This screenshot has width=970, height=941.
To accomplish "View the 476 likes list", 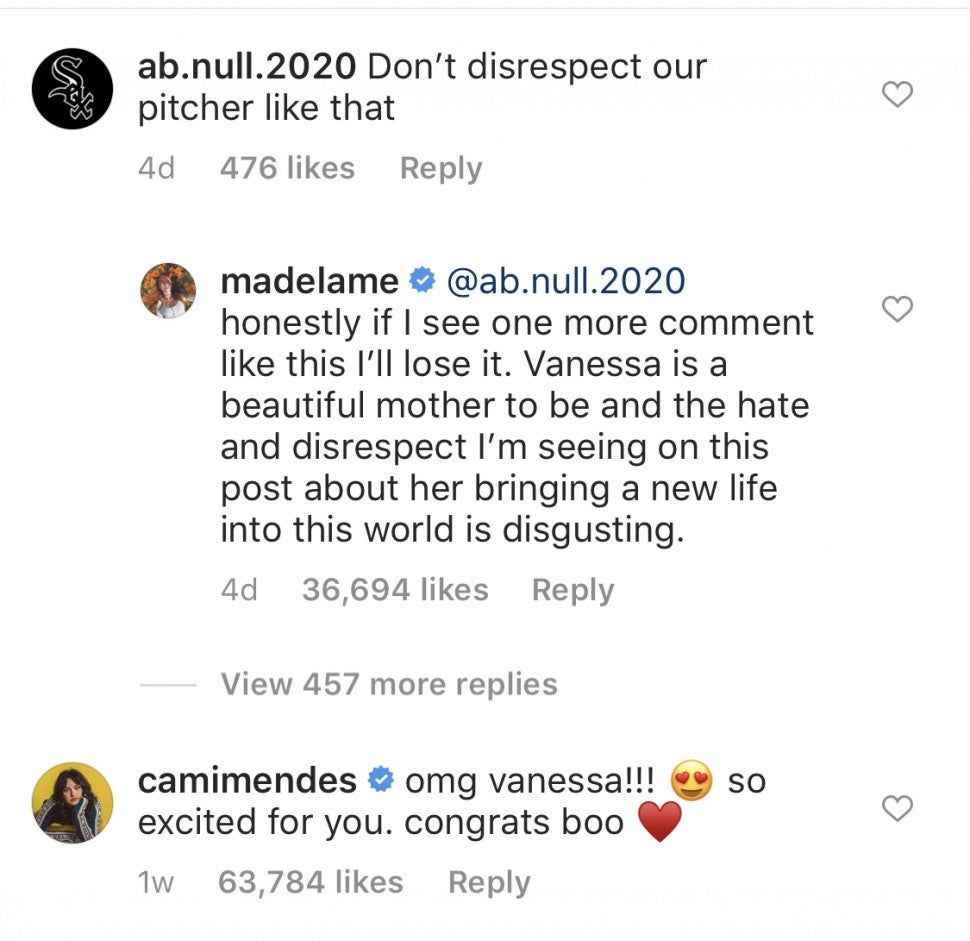I will (x=287, y=168).
